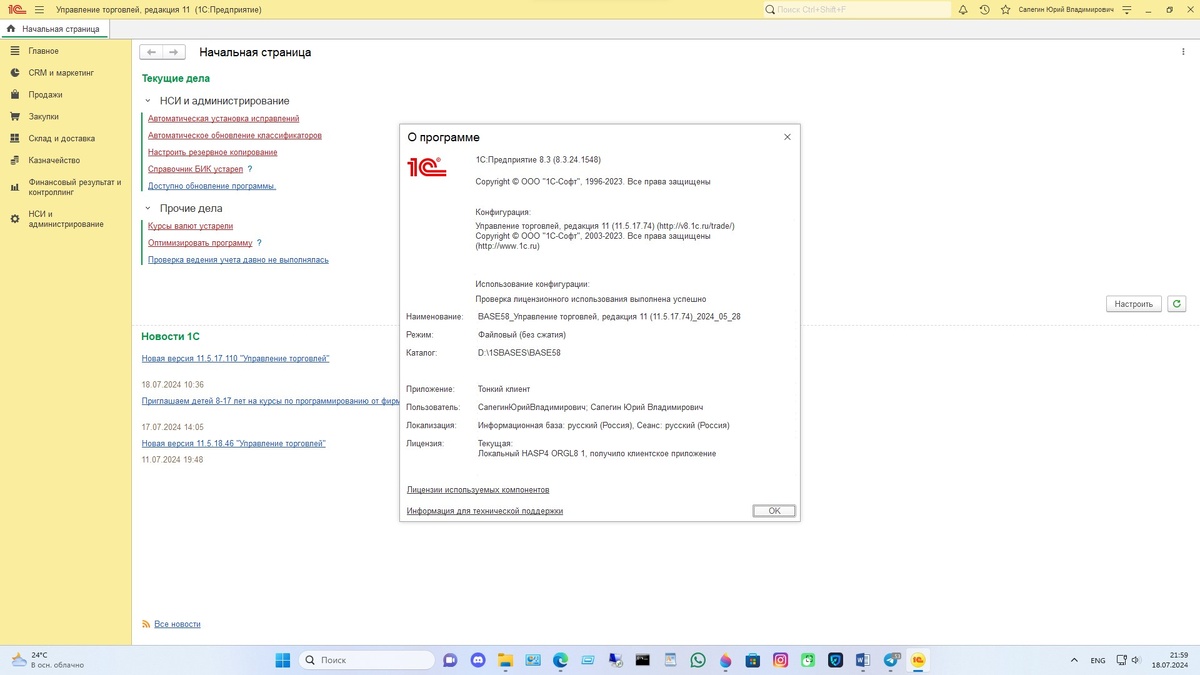Image resolution: width=1200 pixels, height=675 pixels.
Task: Open Microsoft Store from the taskbar
Action: [x=753, y=660]
